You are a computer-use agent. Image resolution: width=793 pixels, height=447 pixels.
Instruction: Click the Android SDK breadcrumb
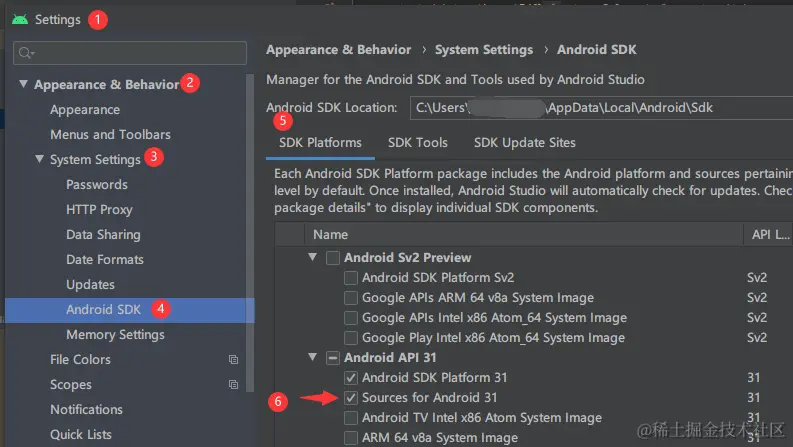tap(597, 50)
